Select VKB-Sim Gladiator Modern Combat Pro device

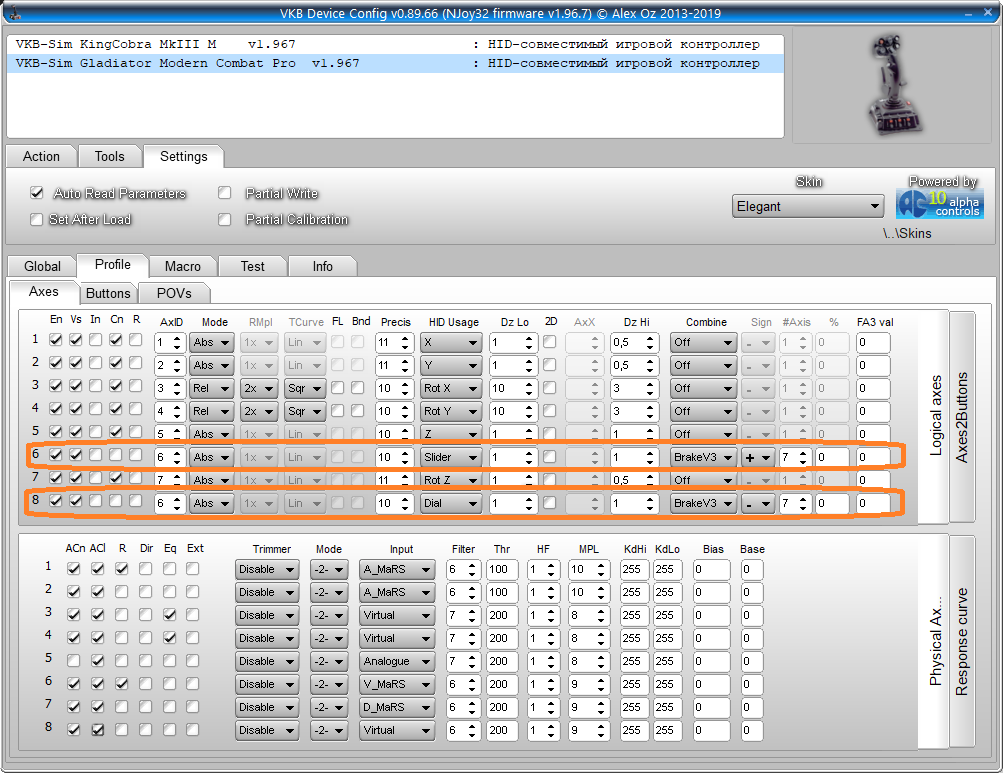(395, 63)
